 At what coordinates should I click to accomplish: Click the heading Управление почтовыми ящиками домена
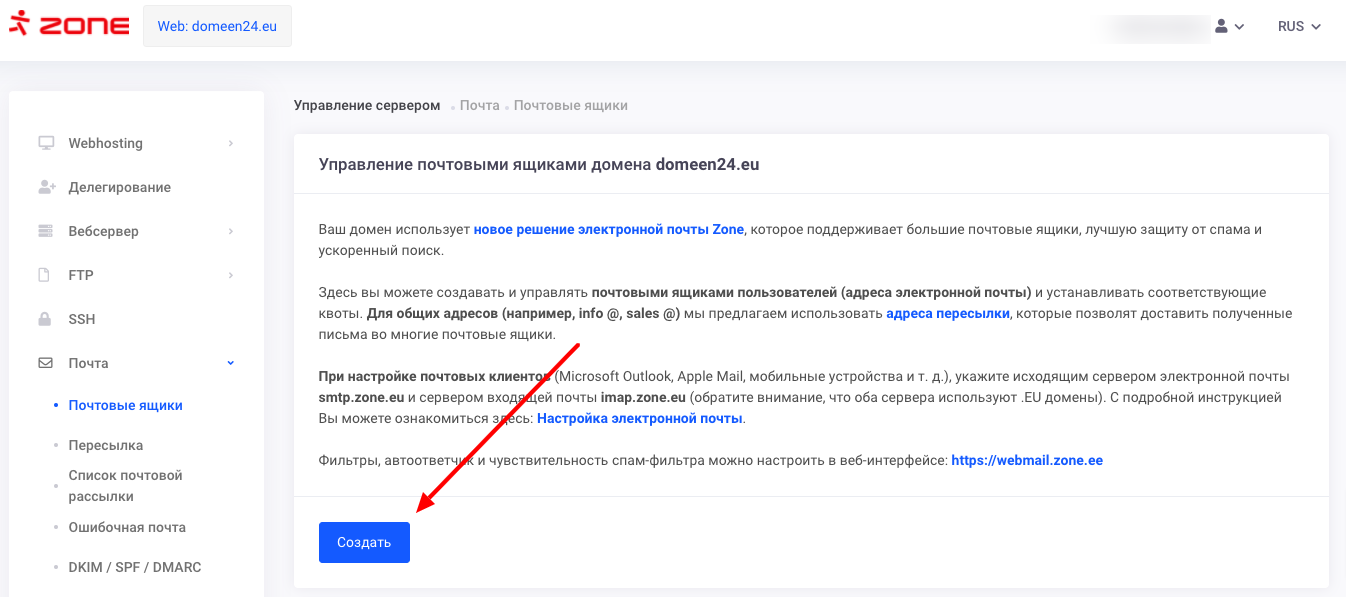click(539, 164)
